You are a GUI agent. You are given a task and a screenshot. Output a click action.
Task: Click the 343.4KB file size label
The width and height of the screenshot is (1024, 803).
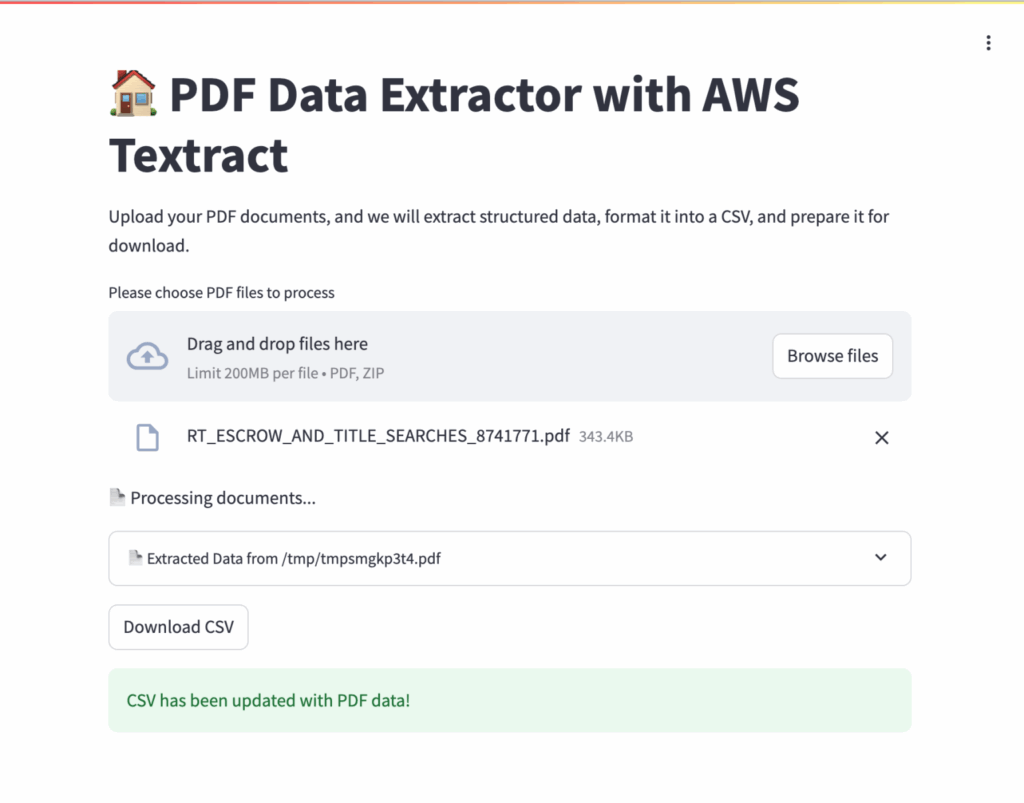pyautogui.click(x=606, y=437)
